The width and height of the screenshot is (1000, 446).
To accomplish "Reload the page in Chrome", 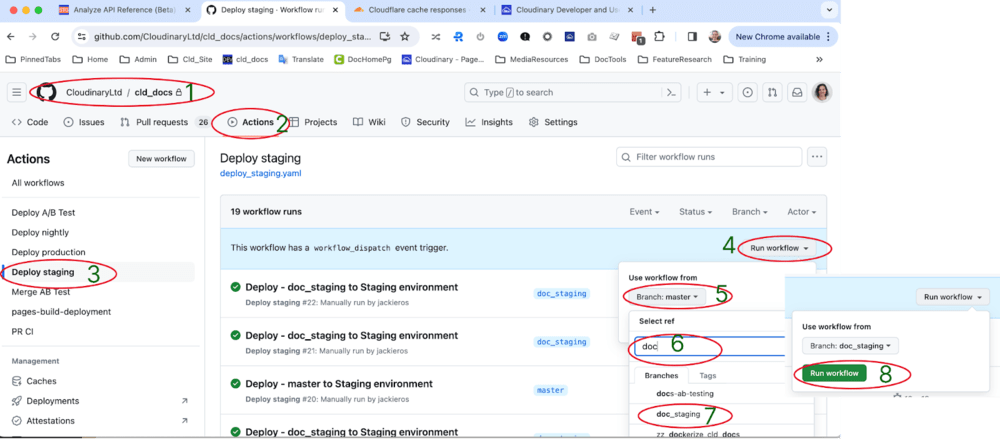I will (x=55, y=37).
